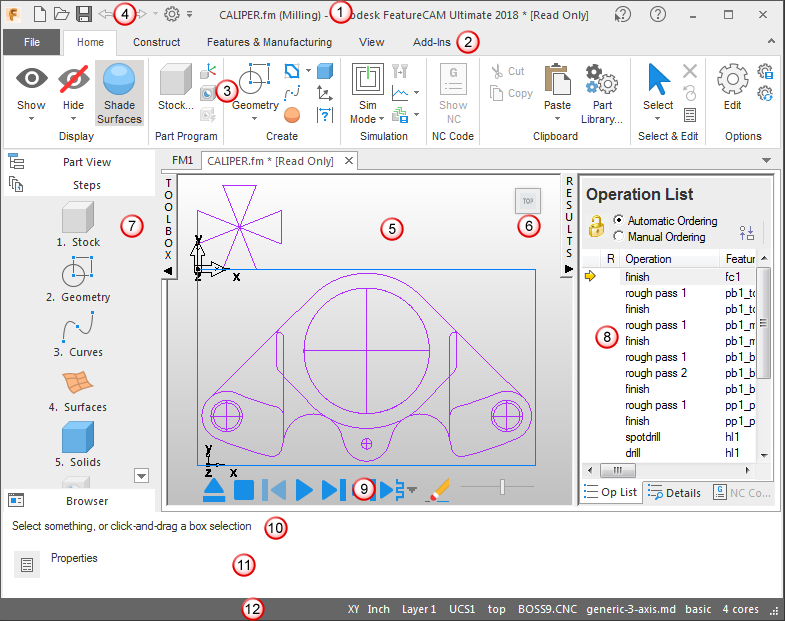Select the FM1 document tab
785x621 pixels.
(182, 160)
